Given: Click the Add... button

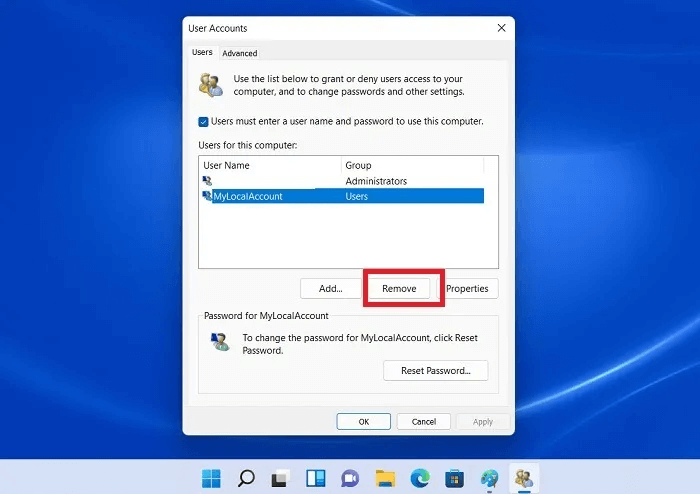Looking at the screenshot, I should click(x=330, y=288).
